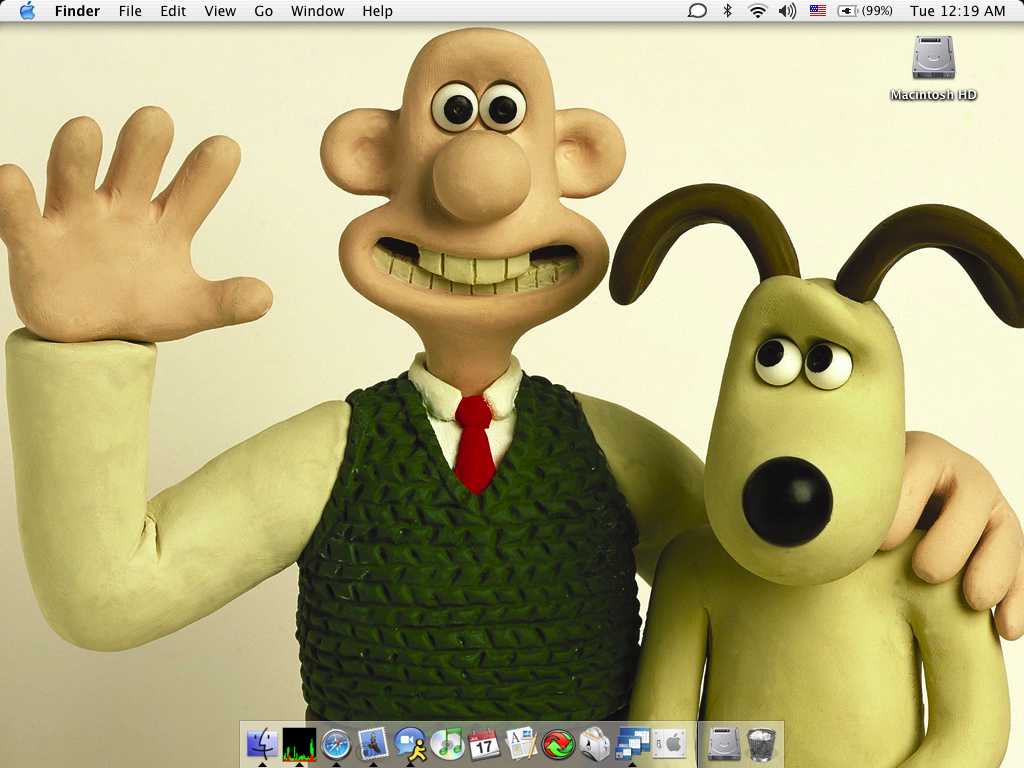1024x768 pixels.
Task: Open the red-green arrows sync app in Dock
Action: point(558,744)
